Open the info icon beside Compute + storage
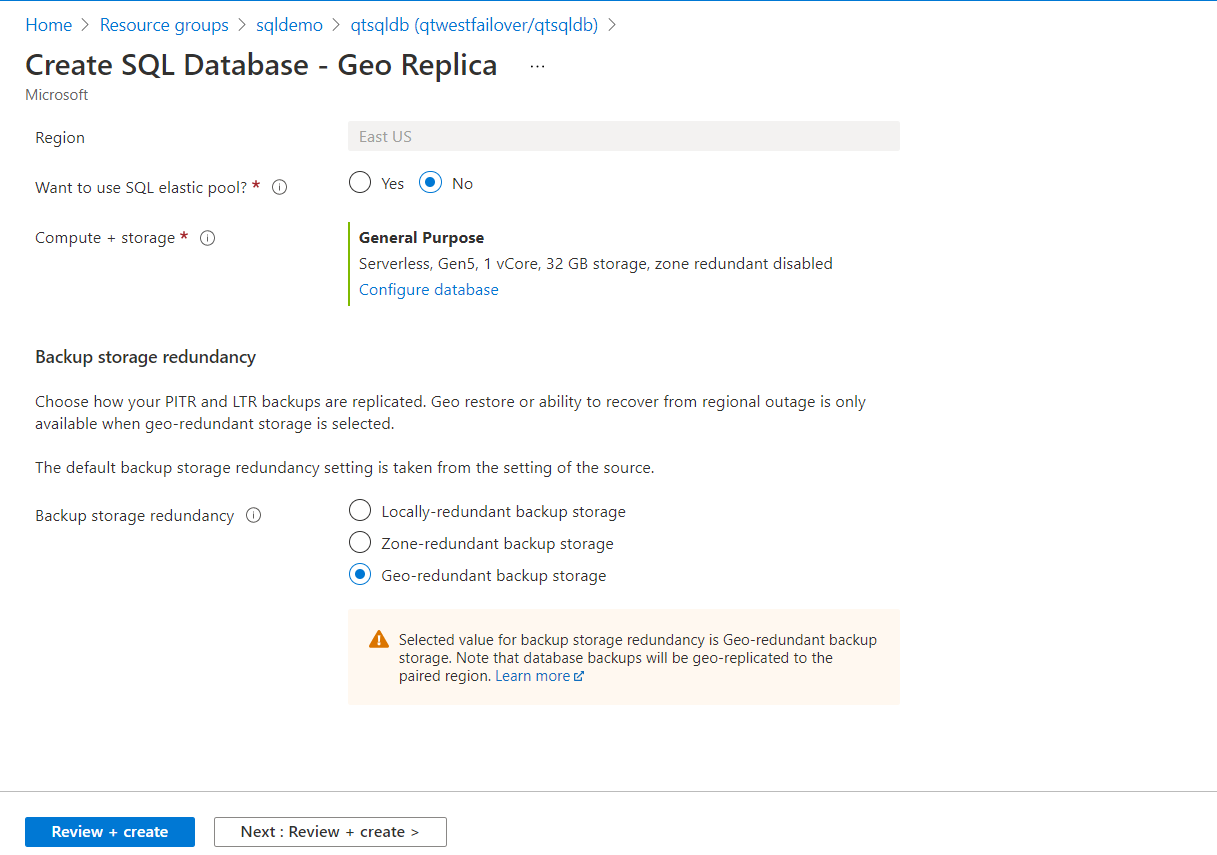 (x=208, y=238)
